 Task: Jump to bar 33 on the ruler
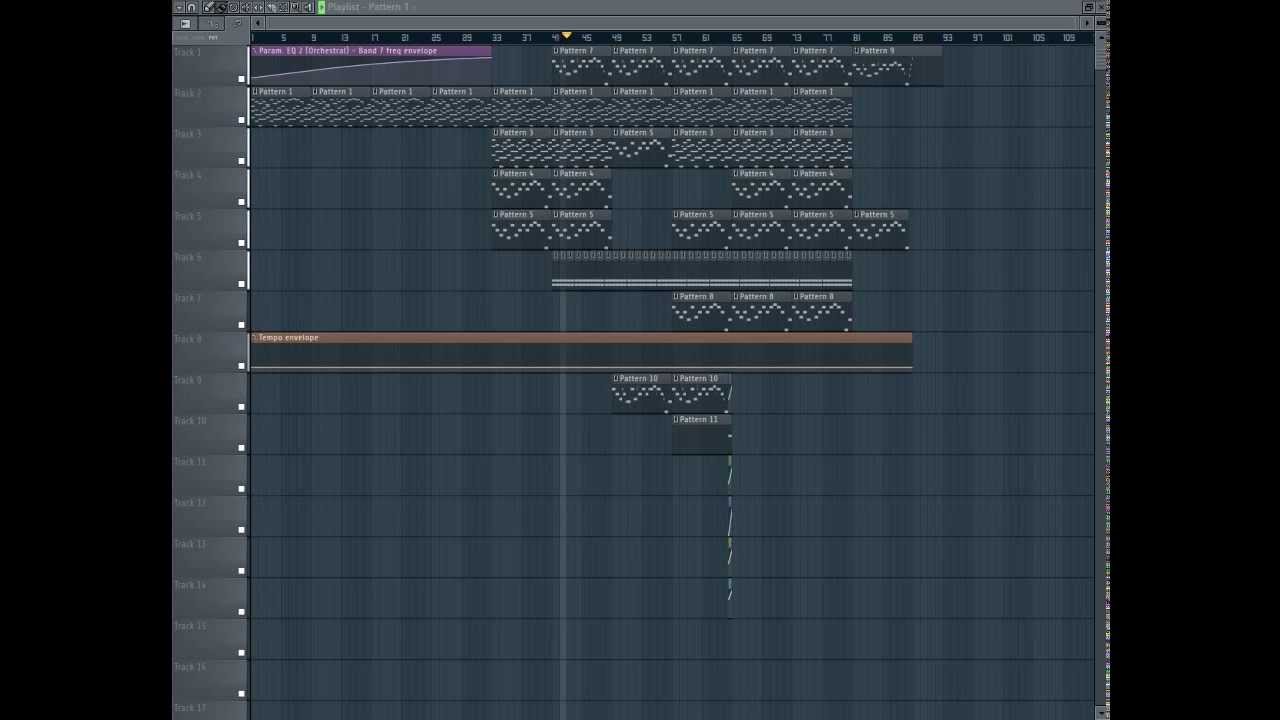coord(497,38)
